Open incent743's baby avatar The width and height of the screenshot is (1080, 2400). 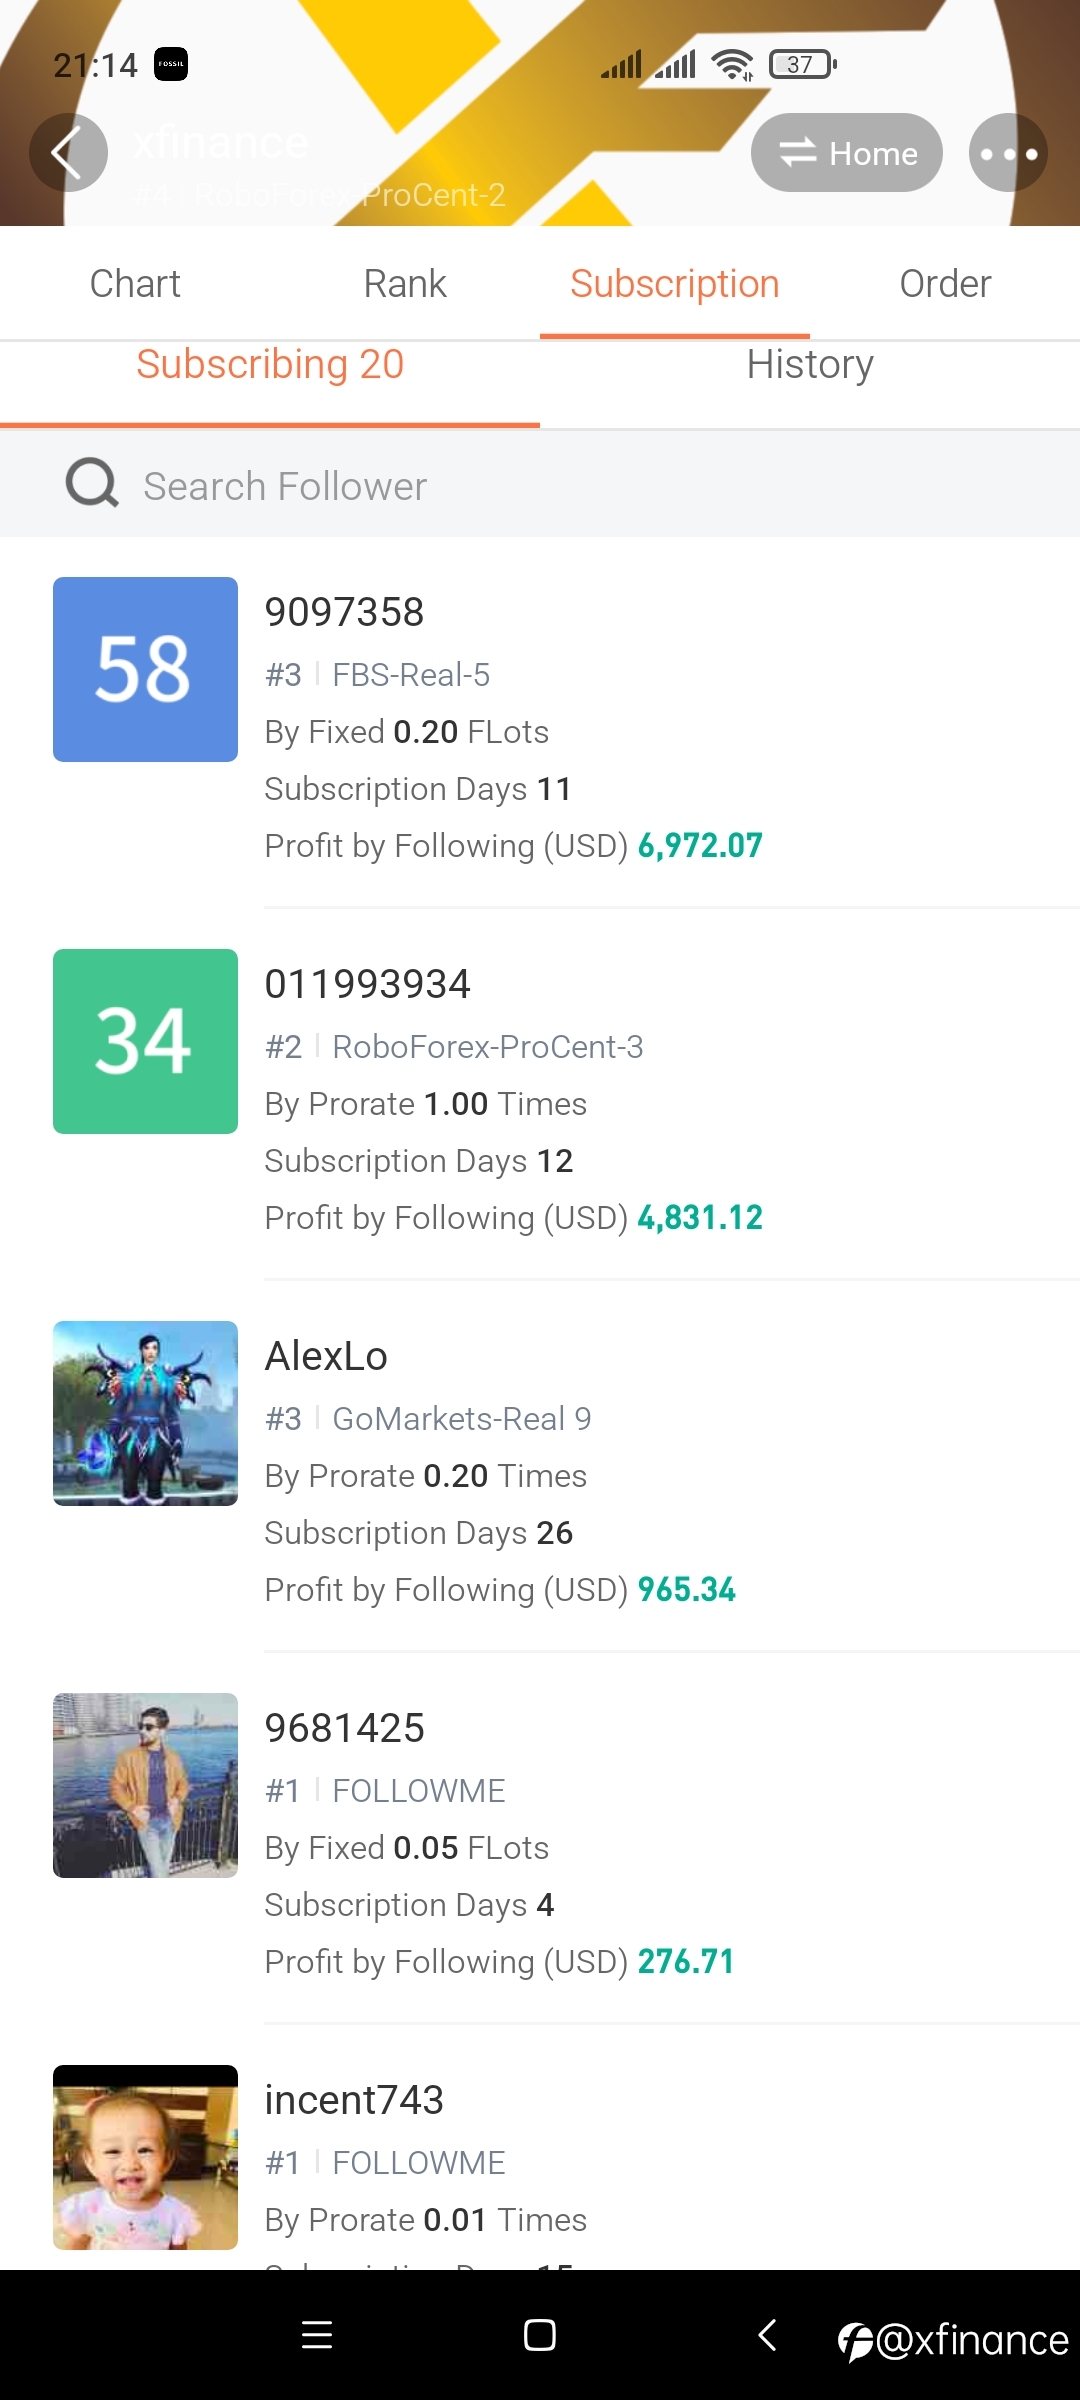click(x=145, y=2157)
